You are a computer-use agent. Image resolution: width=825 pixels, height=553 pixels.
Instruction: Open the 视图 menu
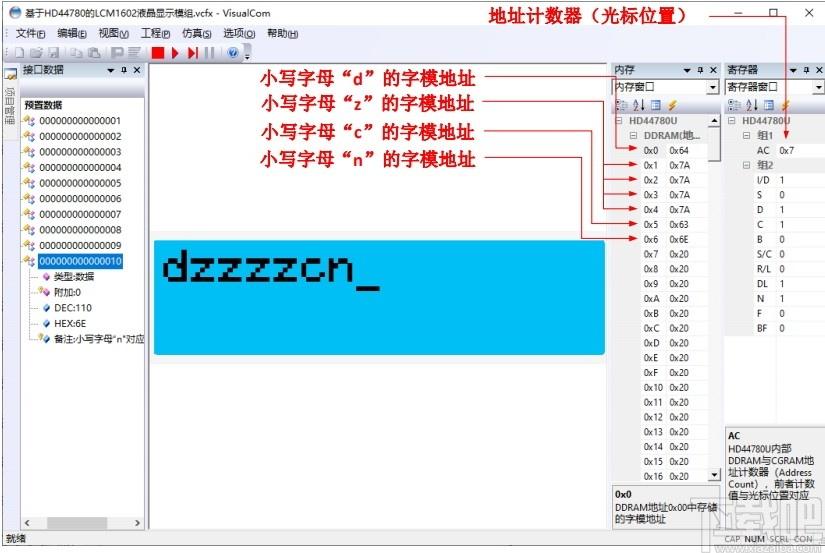click(x=113, y=34)
